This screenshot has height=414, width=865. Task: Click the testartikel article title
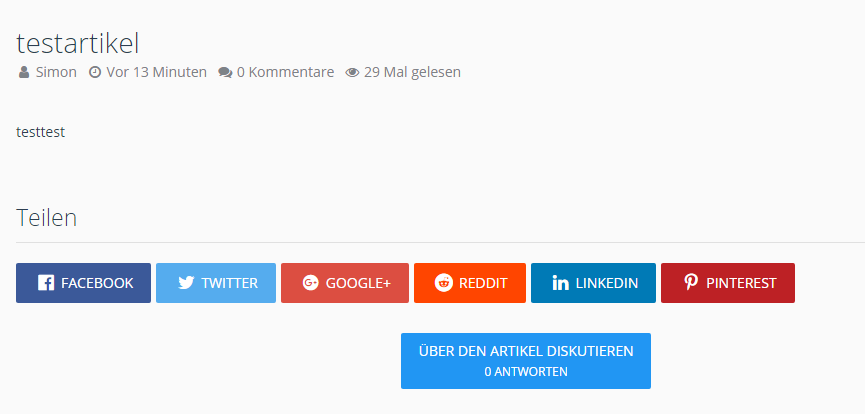point(78,43)
